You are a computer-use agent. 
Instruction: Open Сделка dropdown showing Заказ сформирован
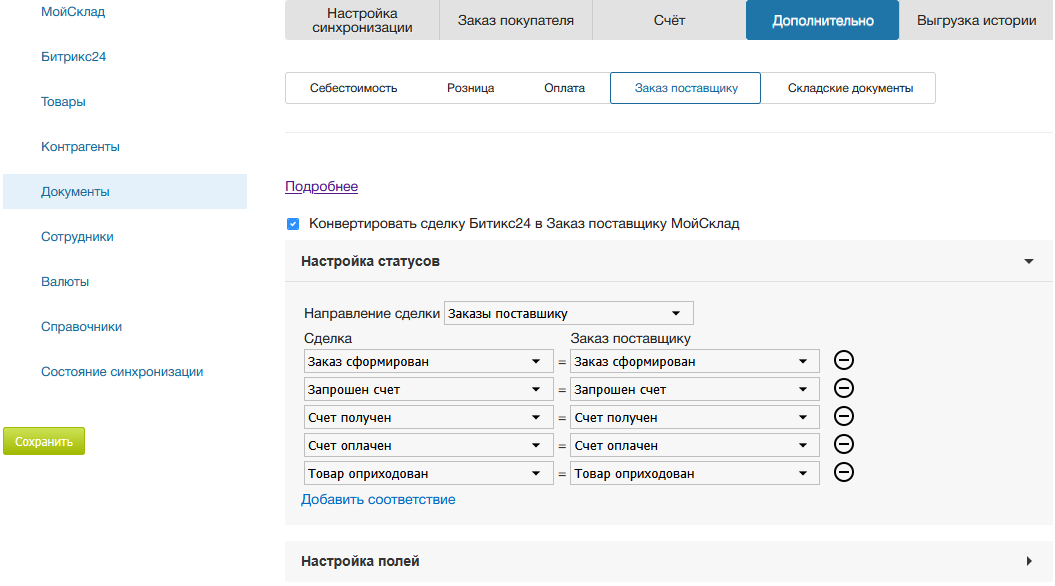coord(428,362)
